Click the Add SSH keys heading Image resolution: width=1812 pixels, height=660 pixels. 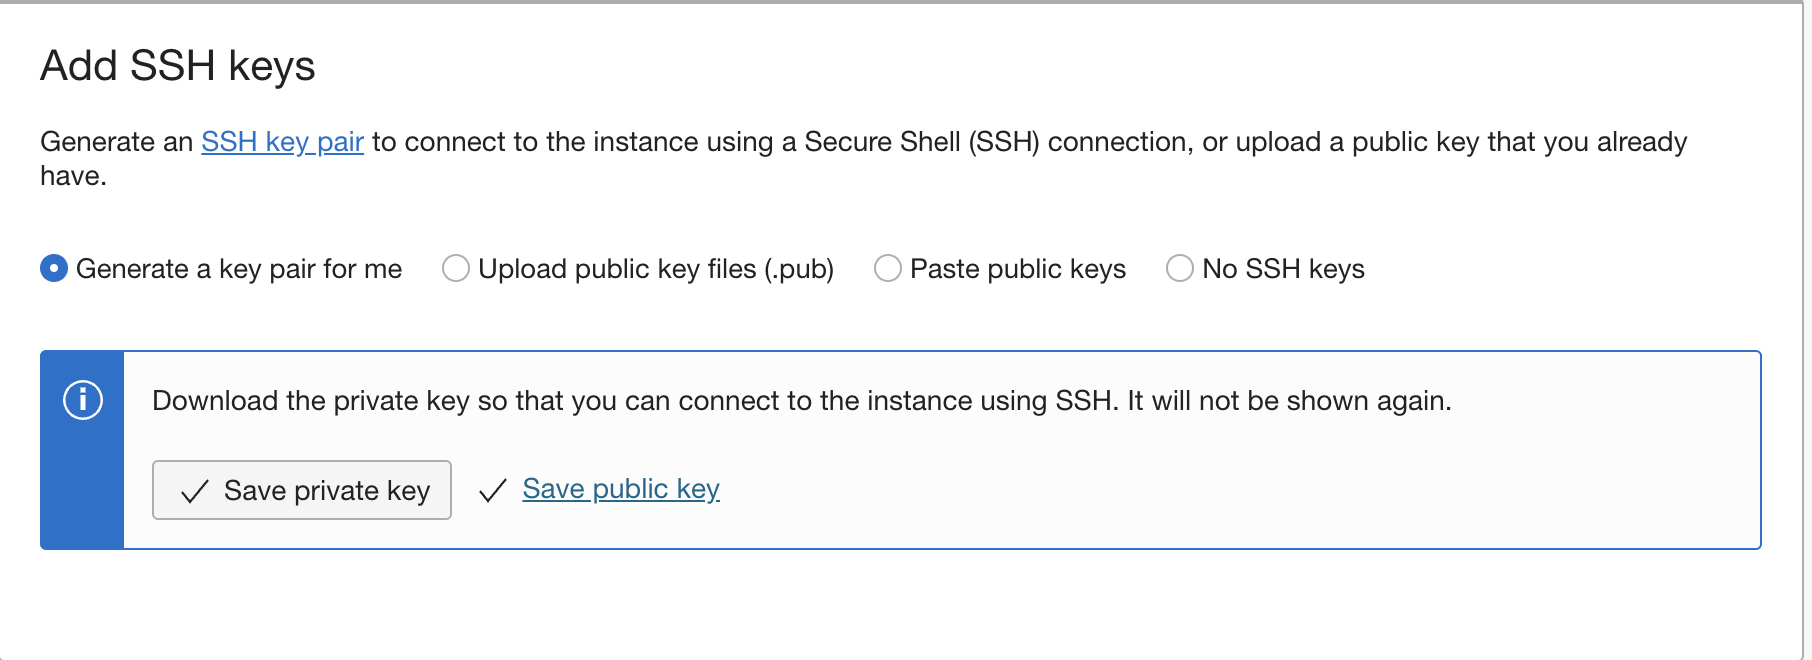[178, 66]
